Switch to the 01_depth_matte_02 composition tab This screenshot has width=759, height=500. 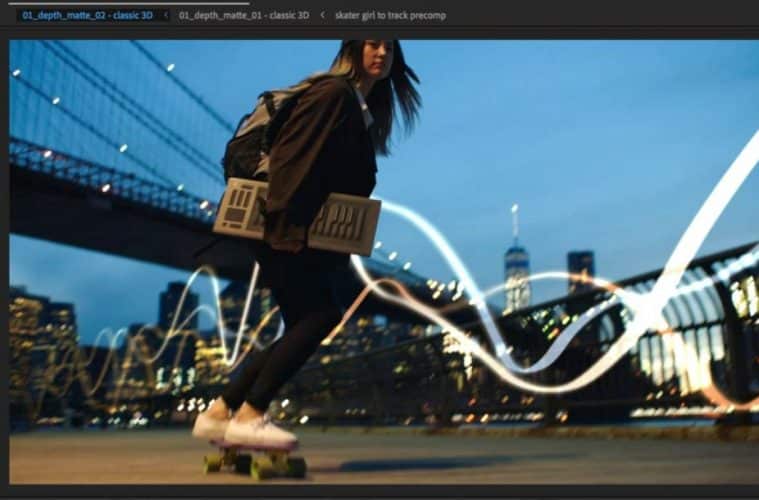[x=86, y=16]
